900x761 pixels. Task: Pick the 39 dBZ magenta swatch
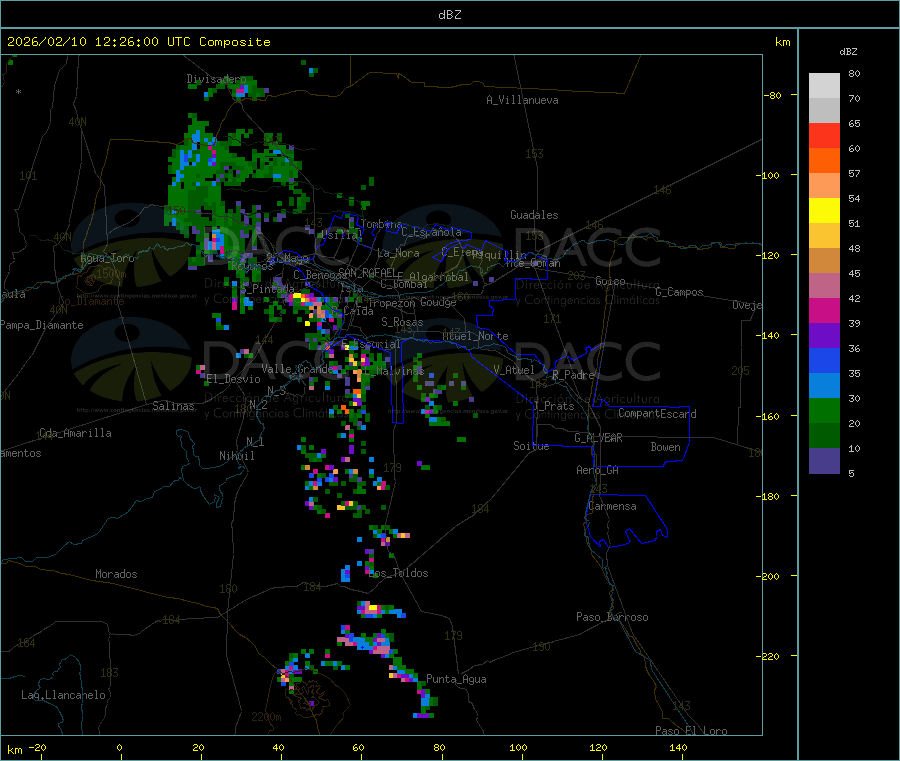[x=824, y=310]
